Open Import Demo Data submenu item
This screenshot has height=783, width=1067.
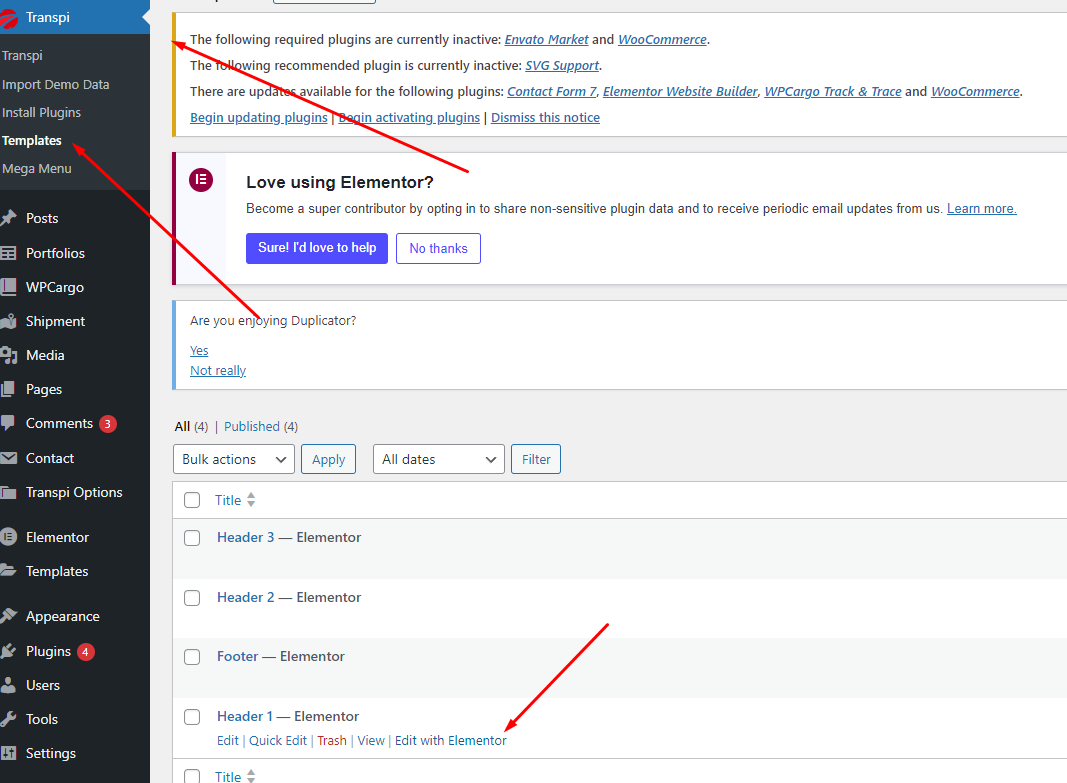click(x=56, y=84)
